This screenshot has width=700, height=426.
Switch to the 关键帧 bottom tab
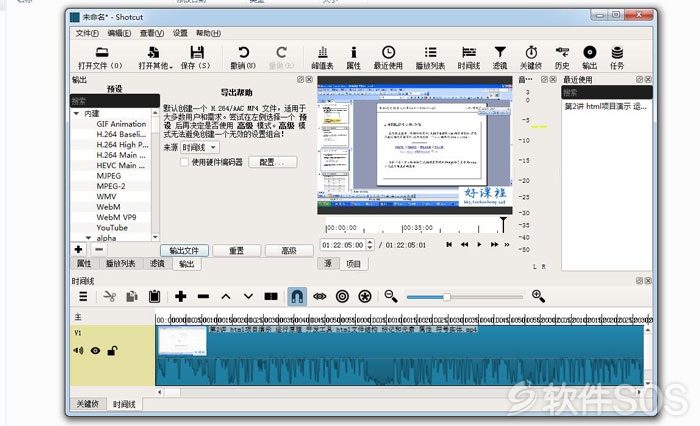(x=88, y=404)
